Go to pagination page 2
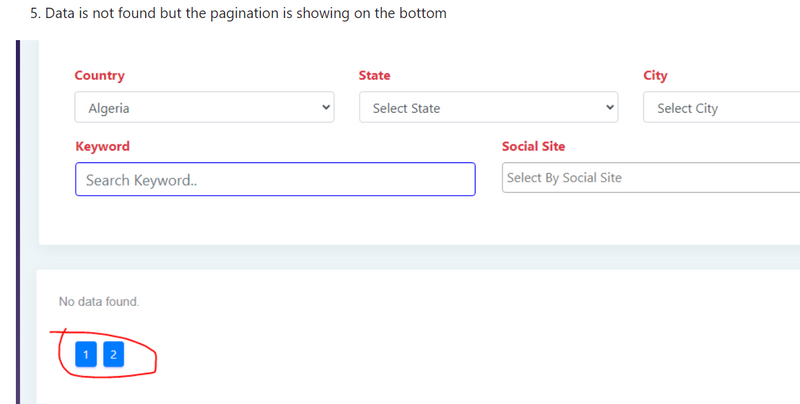Image resolution: width=800 pixels, height=404 pixels. tap(114, 355)
